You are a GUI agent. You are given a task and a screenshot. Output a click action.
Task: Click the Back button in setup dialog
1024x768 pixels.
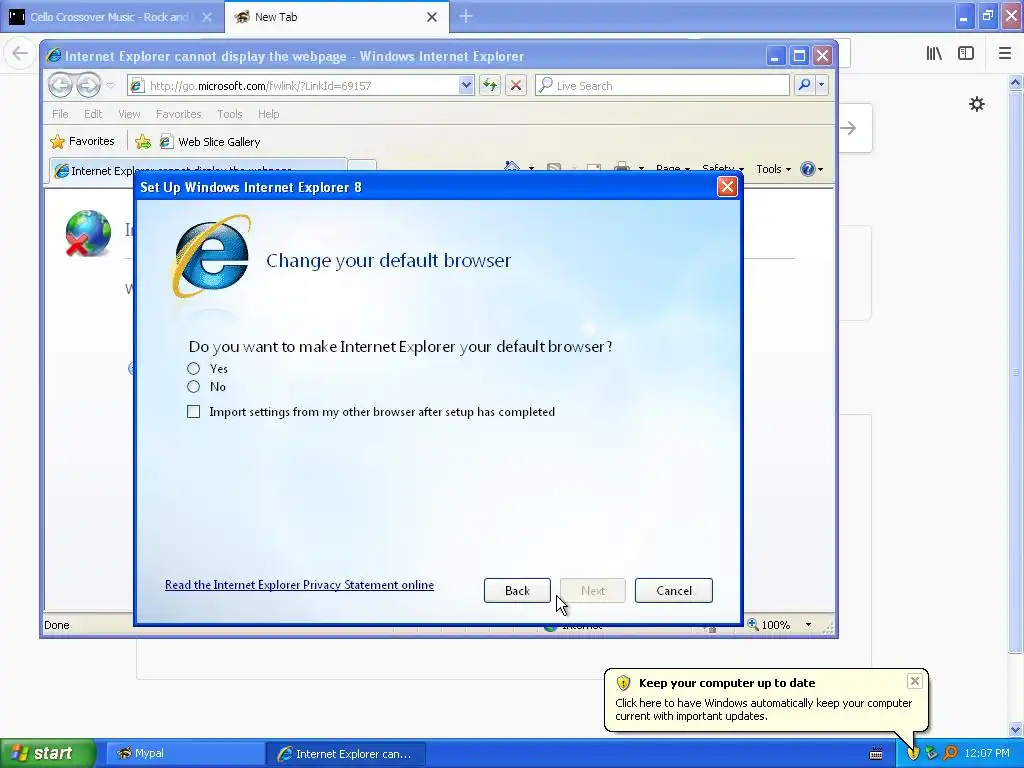(x=517, y=590)
